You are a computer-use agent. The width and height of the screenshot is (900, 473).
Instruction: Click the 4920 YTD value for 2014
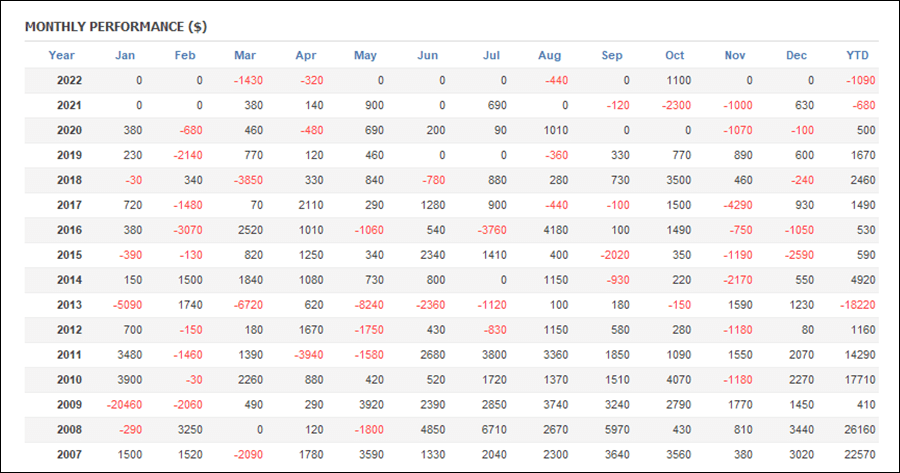click(x=863, y=280)
